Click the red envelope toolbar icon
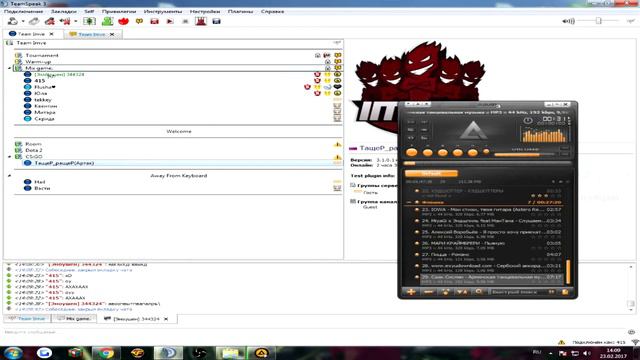The width and height of the screenshot is (640, 360). (154, 21)
